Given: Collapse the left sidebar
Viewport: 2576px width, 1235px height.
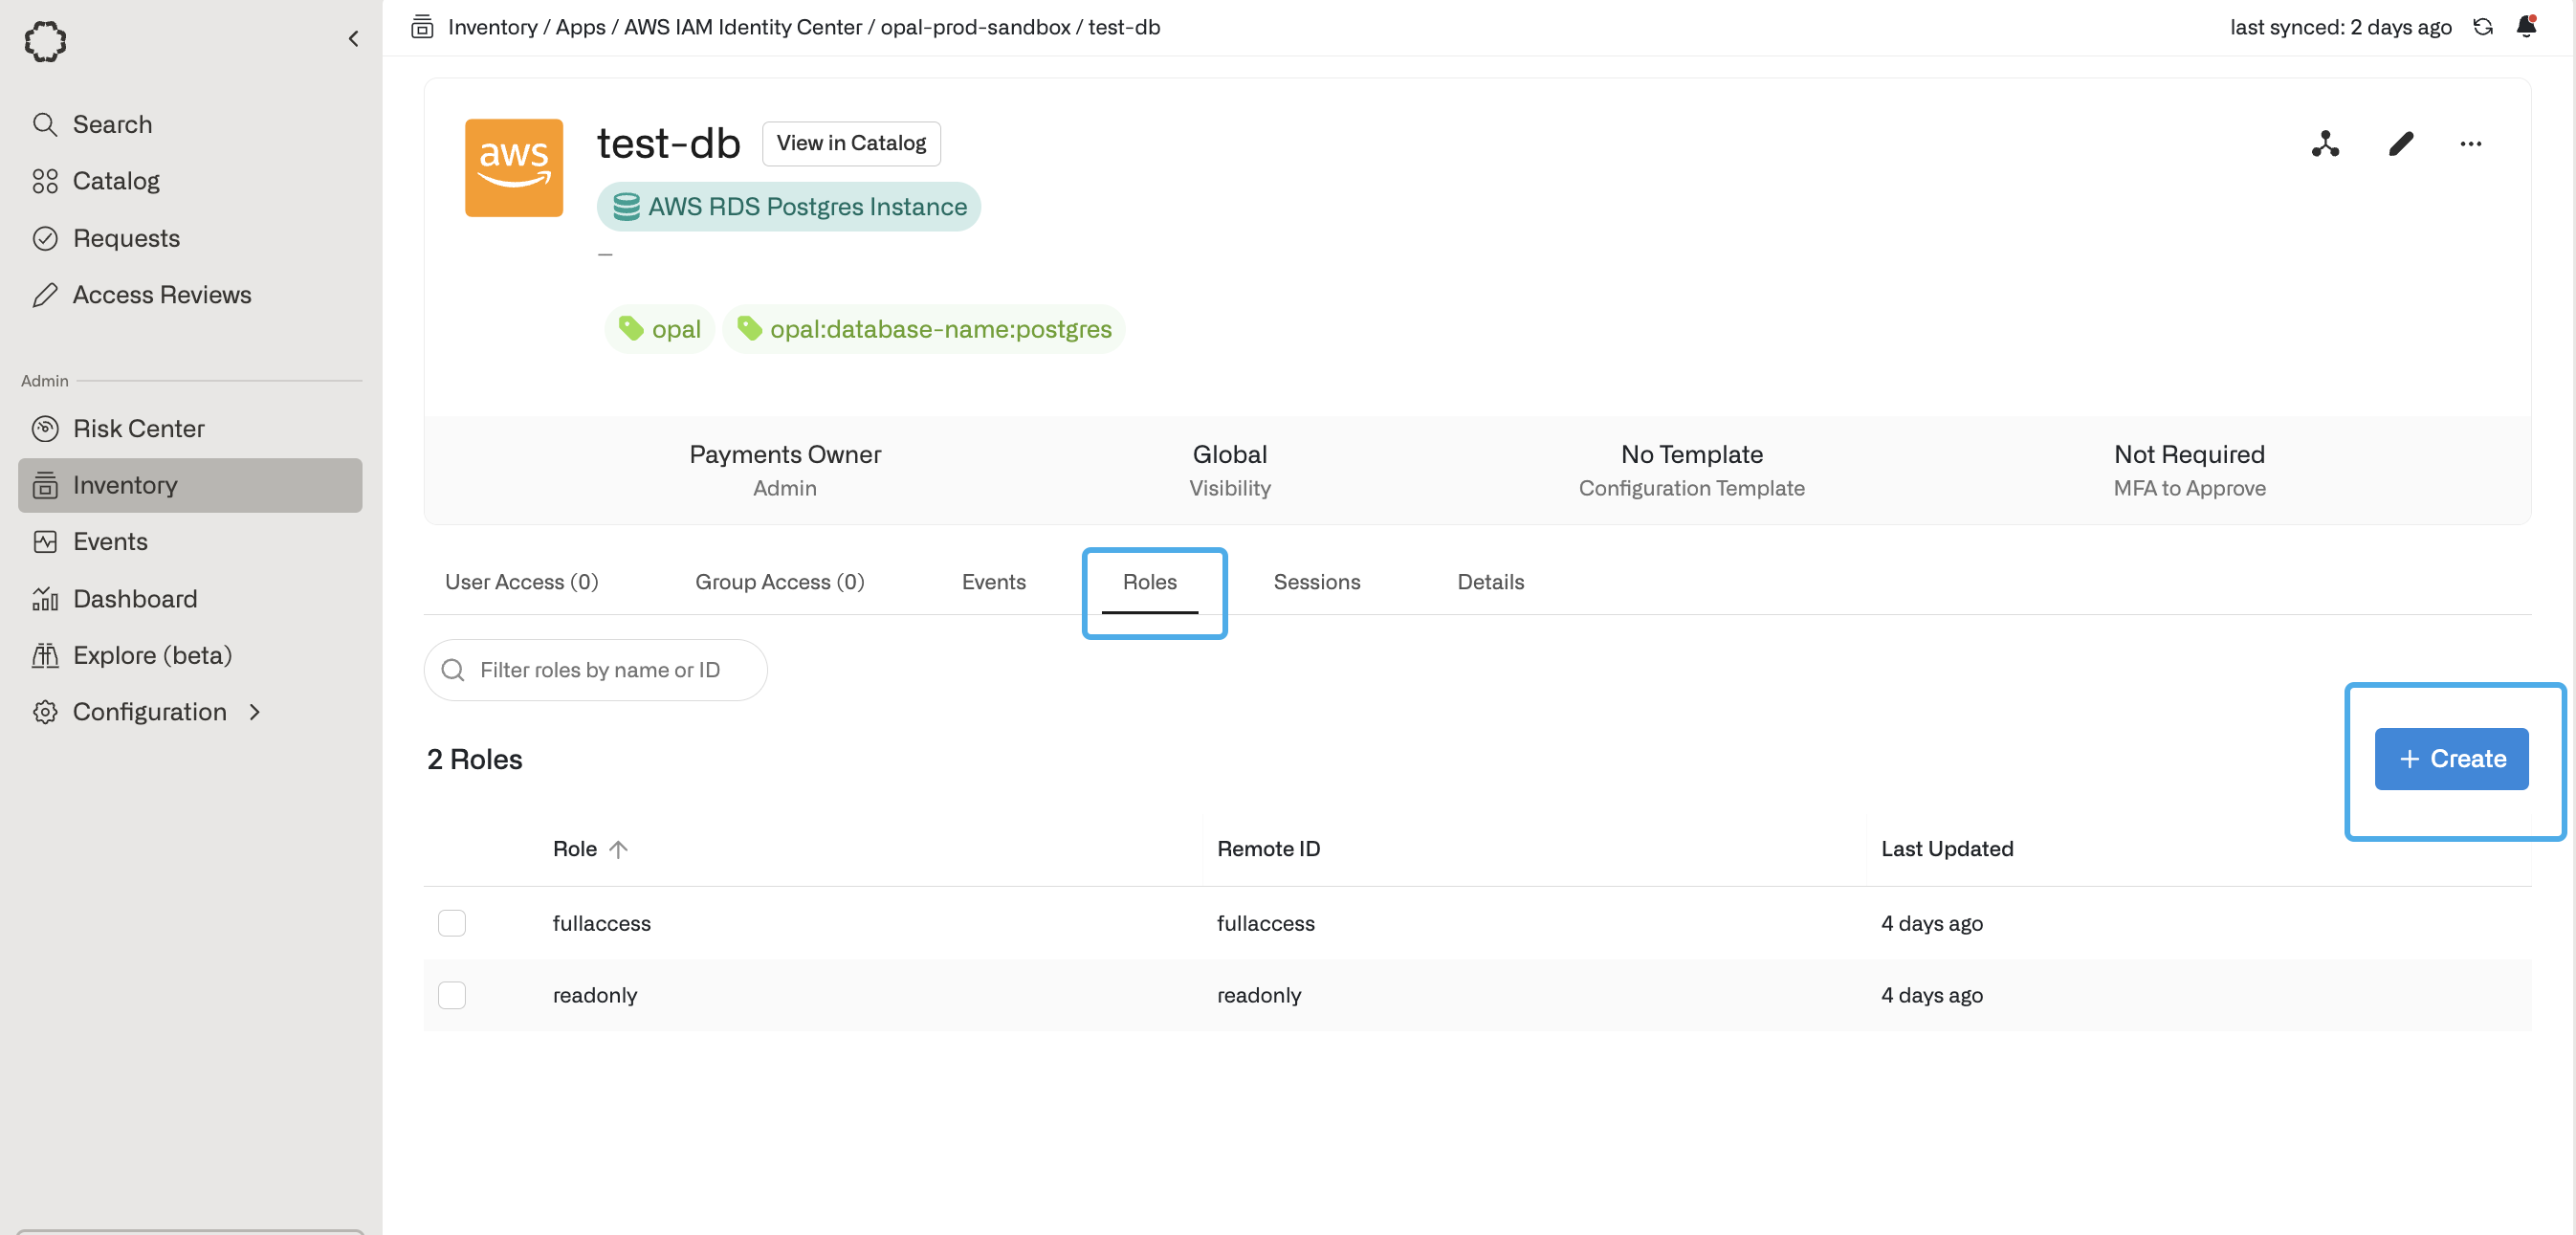Looking at the screenshot, I should [353, 39].
